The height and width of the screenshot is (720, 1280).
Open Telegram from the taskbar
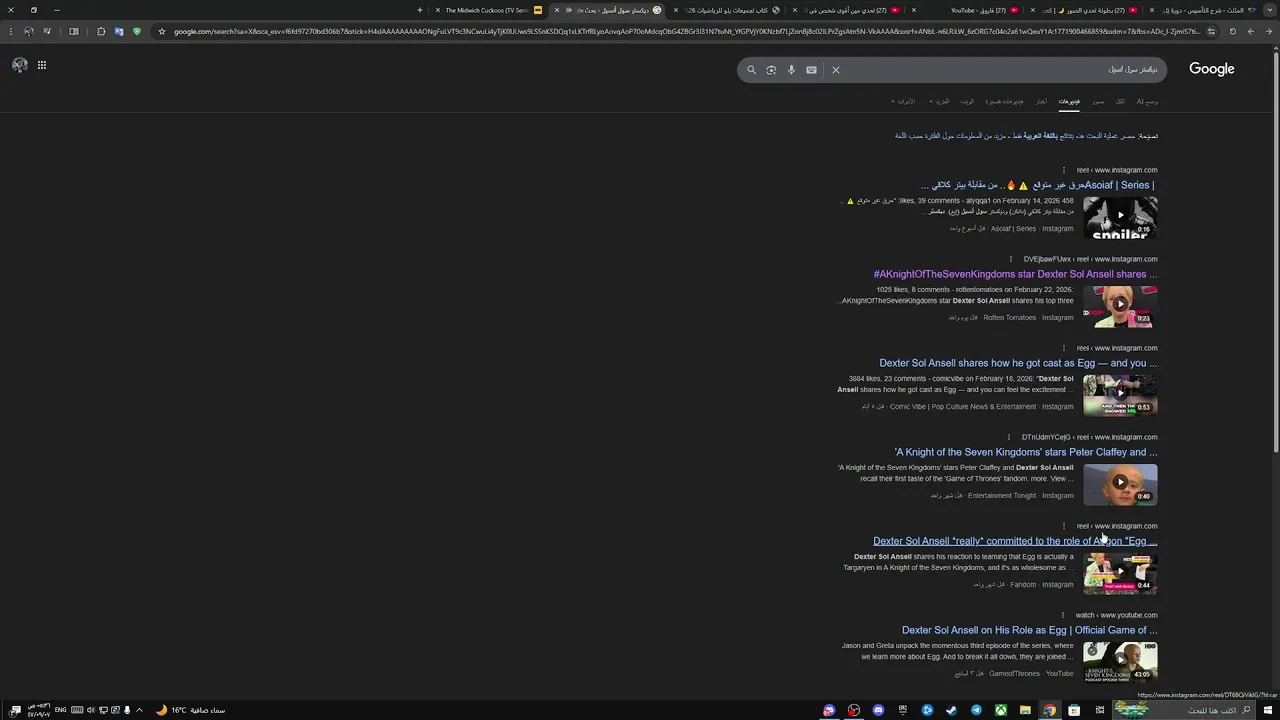point(976,710)
